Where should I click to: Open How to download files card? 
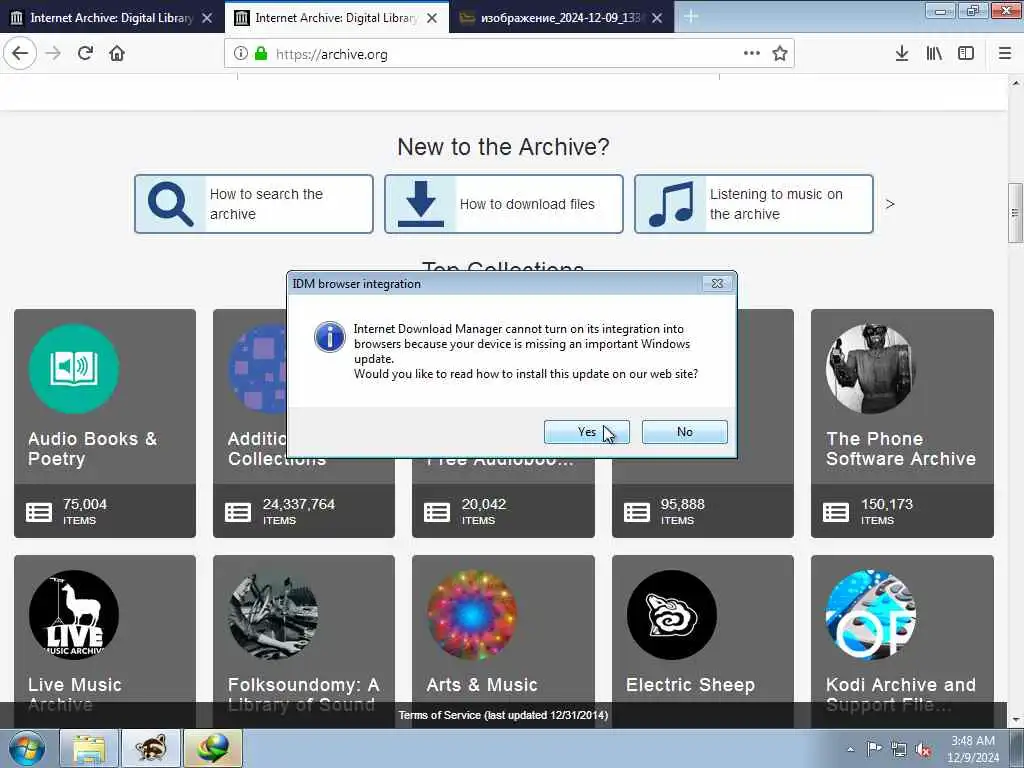point(504,204)
